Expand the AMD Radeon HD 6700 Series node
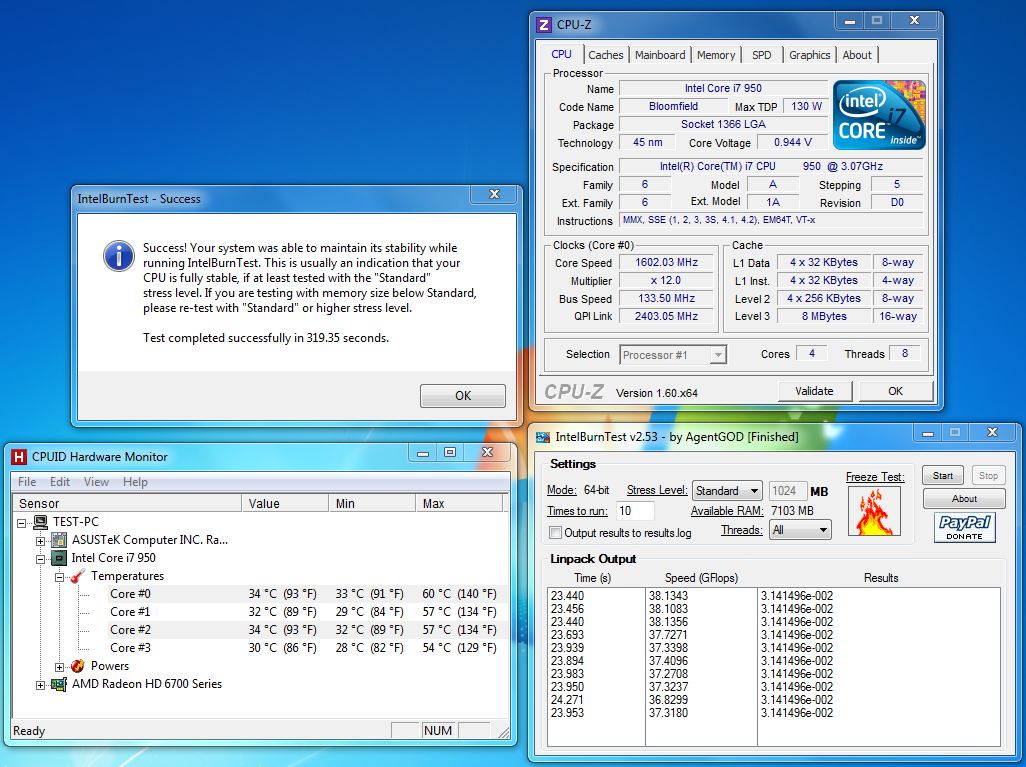 pyautogui.click(x=41, y=685)
